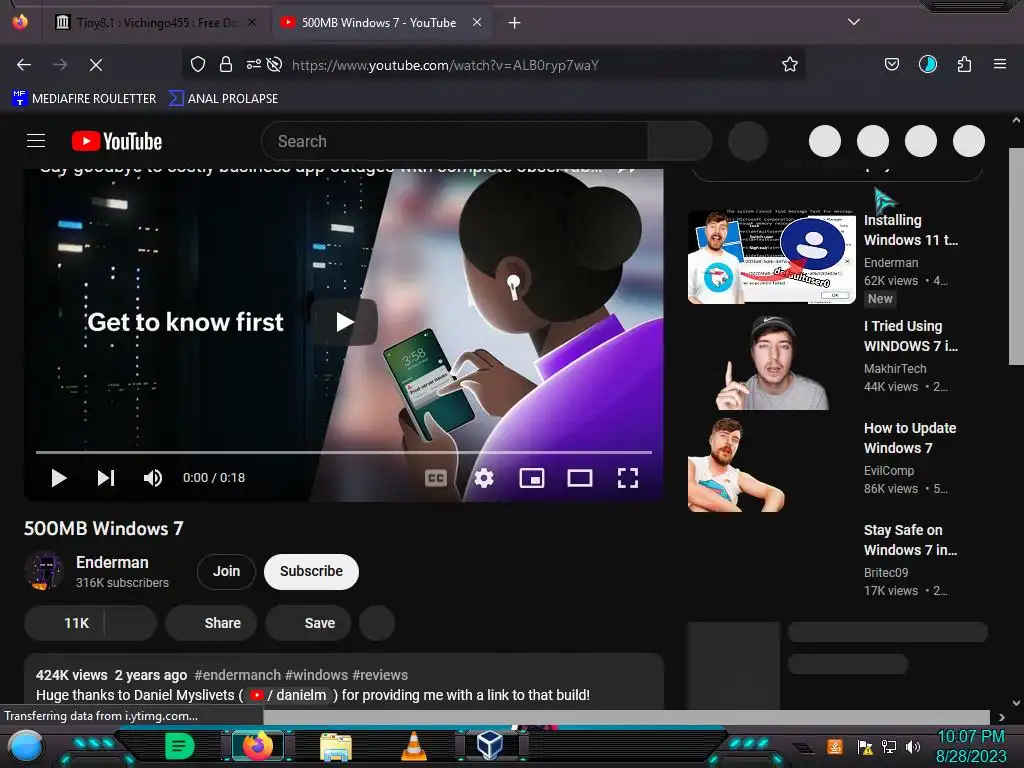Open the green notes app in the taskbar
1024x768 pixels.
[x=180, y=746]
